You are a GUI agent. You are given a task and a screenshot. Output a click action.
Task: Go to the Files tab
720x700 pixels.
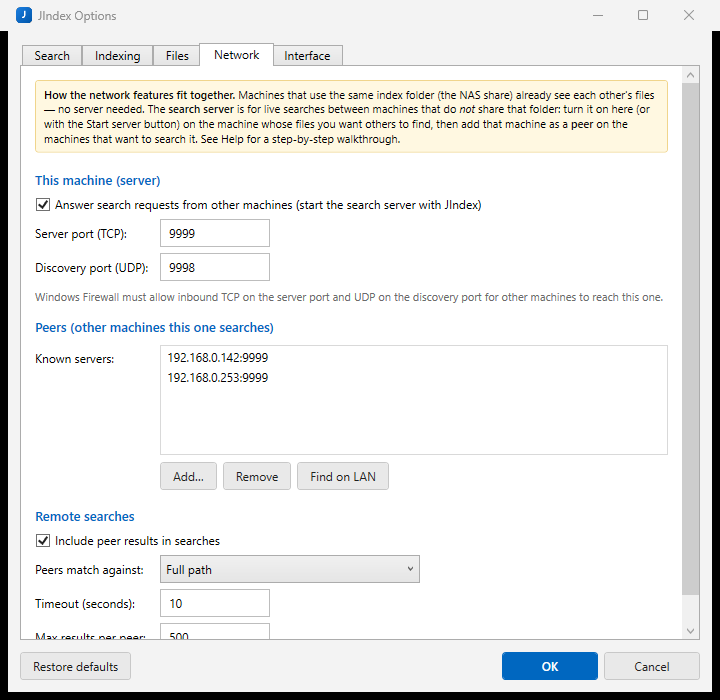pyautogui.click(x=177, y=56)
